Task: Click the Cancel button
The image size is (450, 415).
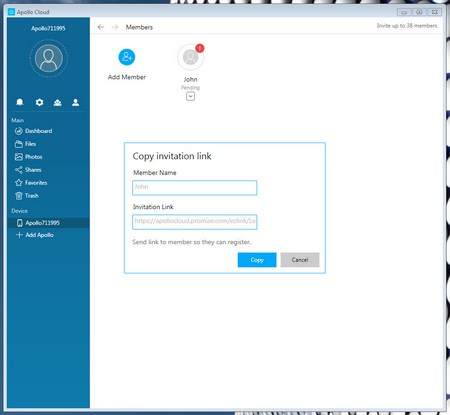Action: click(300, 260)
